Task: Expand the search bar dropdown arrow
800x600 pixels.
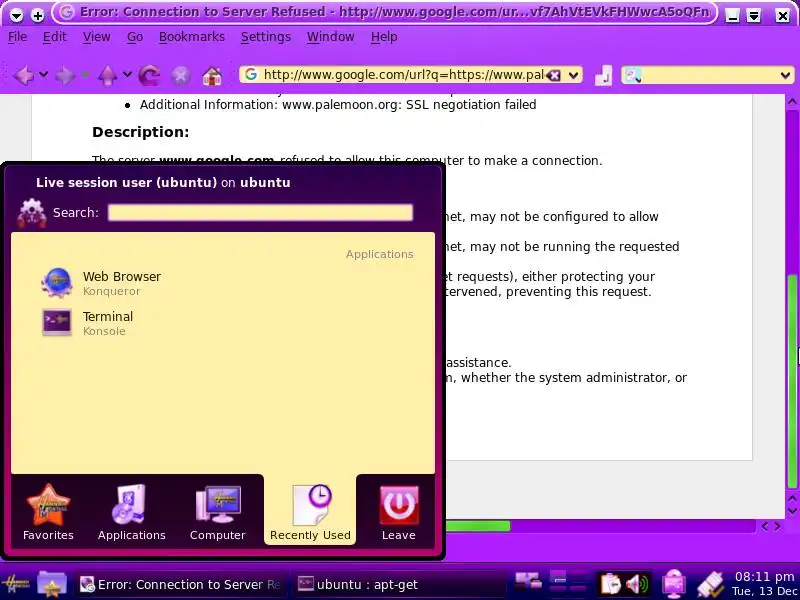Action: tap(785, 76)
